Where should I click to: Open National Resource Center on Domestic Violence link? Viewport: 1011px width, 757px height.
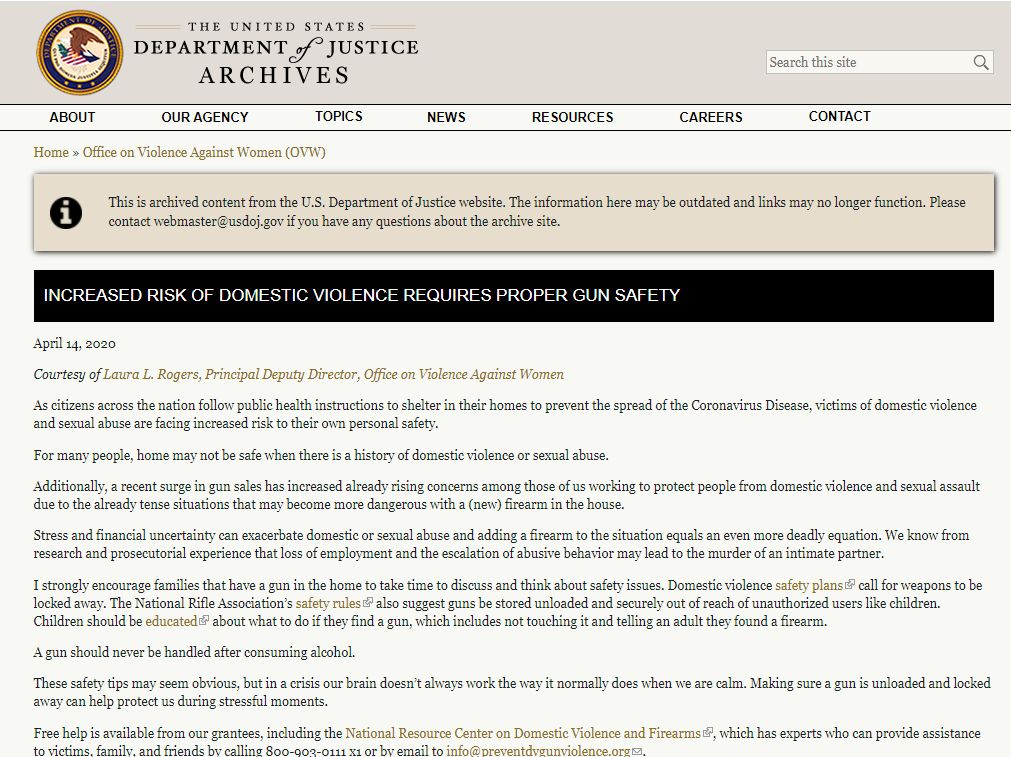(523, 733)
